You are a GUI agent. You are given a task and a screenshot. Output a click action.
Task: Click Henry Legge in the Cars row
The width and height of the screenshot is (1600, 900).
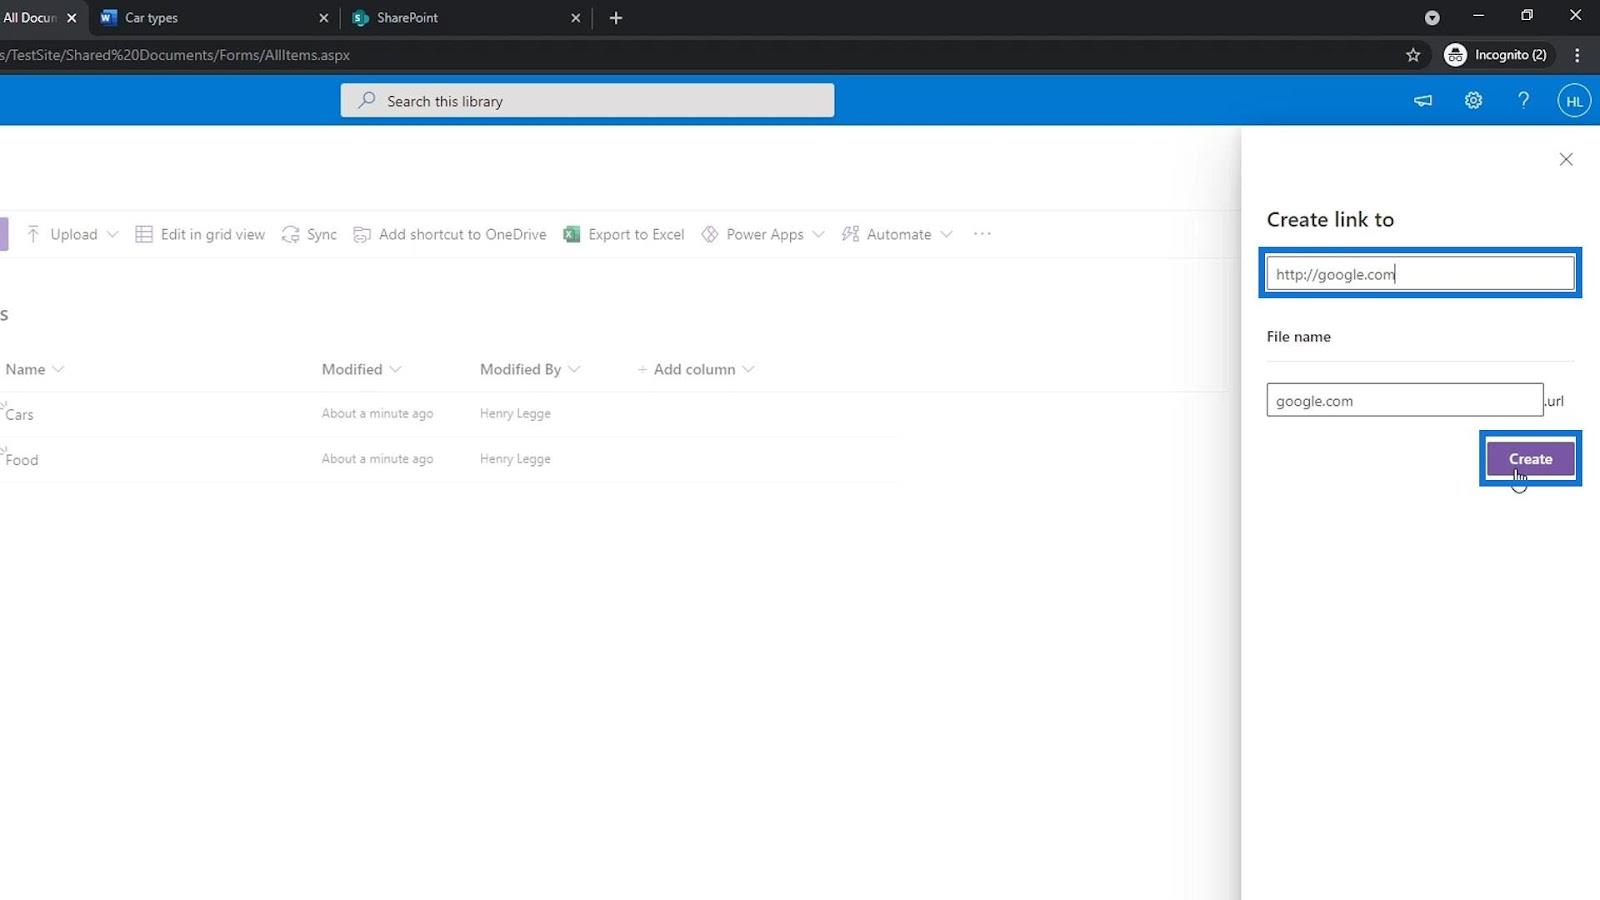click(515, 413)
